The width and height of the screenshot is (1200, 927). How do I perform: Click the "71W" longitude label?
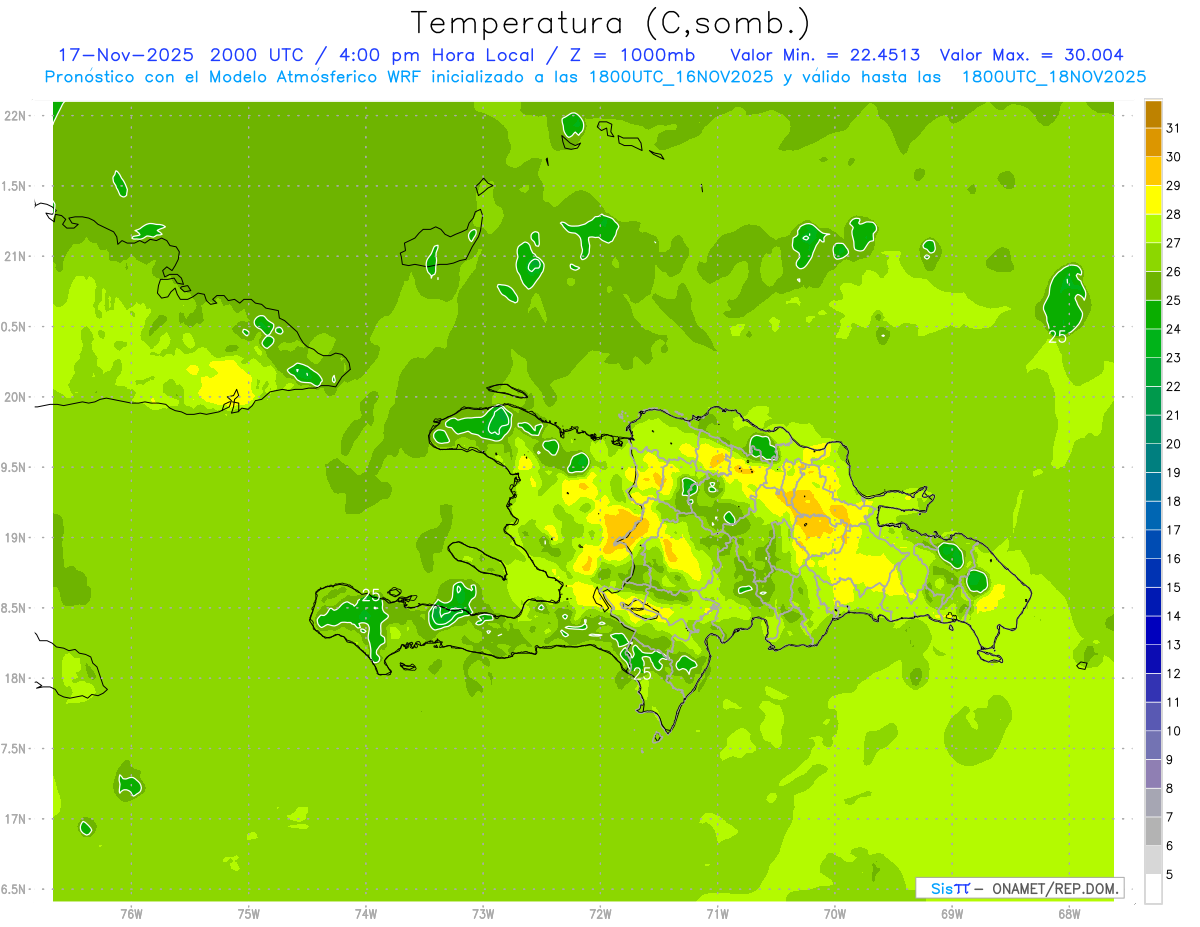pyautogui.click(x=717, y=915)
